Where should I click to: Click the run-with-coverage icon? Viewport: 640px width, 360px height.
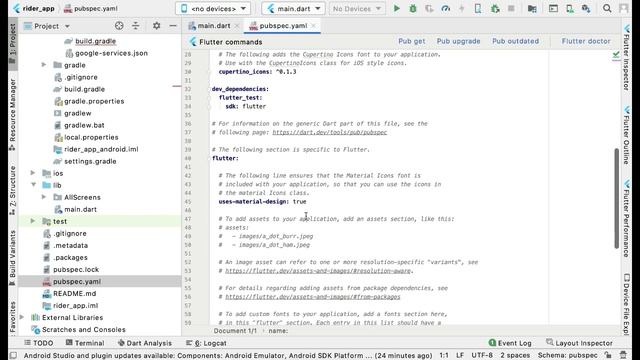click(x=429, y=9)
